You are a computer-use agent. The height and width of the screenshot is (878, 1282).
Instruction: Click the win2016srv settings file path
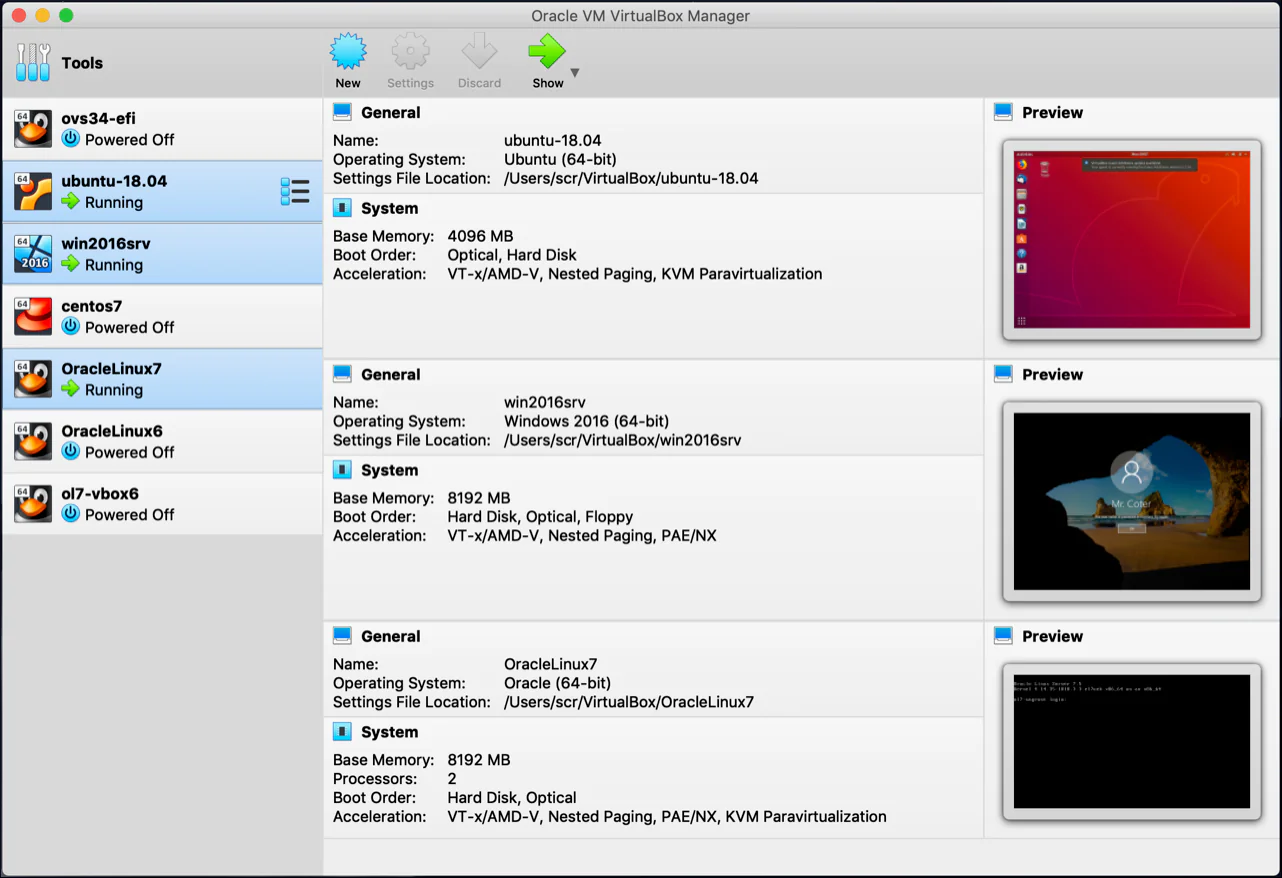point(621,440)
